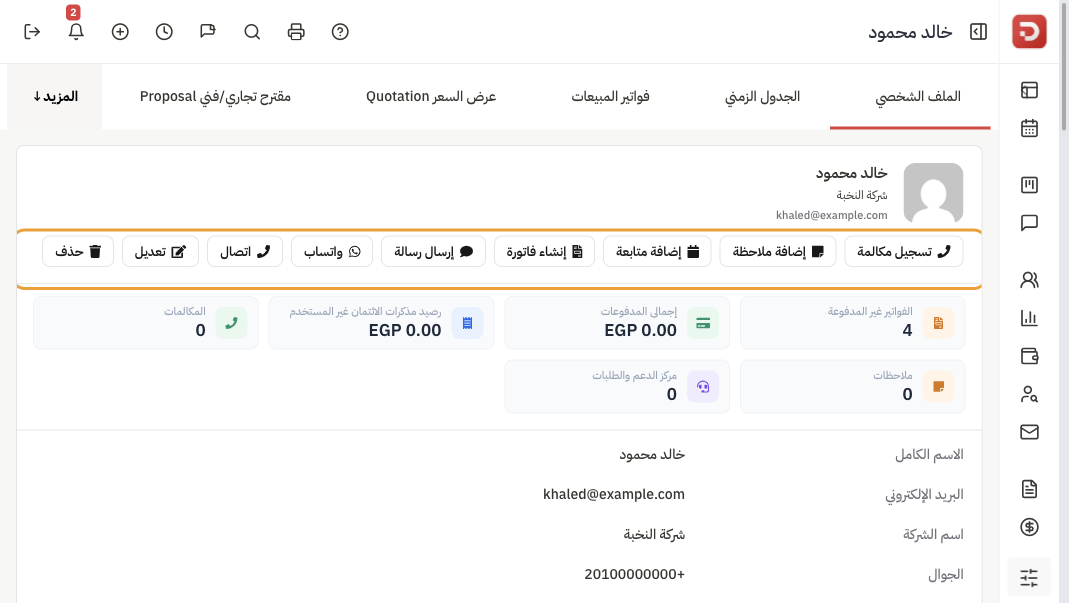Image resolution: width=1069 pixels, height=603 pixels.
Task: Open the users/contacts sidebar icon
Action: 1029,280
